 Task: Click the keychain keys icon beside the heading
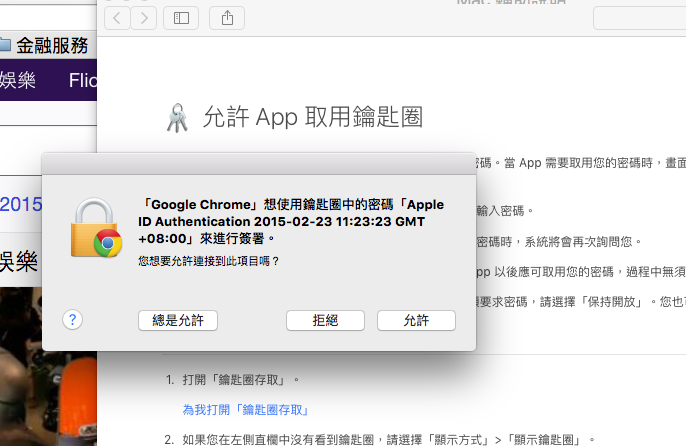click(177, 117)
